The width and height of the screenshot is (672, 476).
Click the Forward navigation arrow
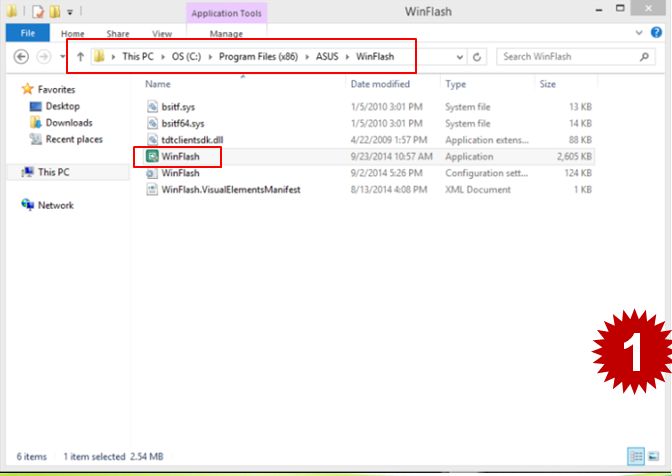[x=44, y=57]
